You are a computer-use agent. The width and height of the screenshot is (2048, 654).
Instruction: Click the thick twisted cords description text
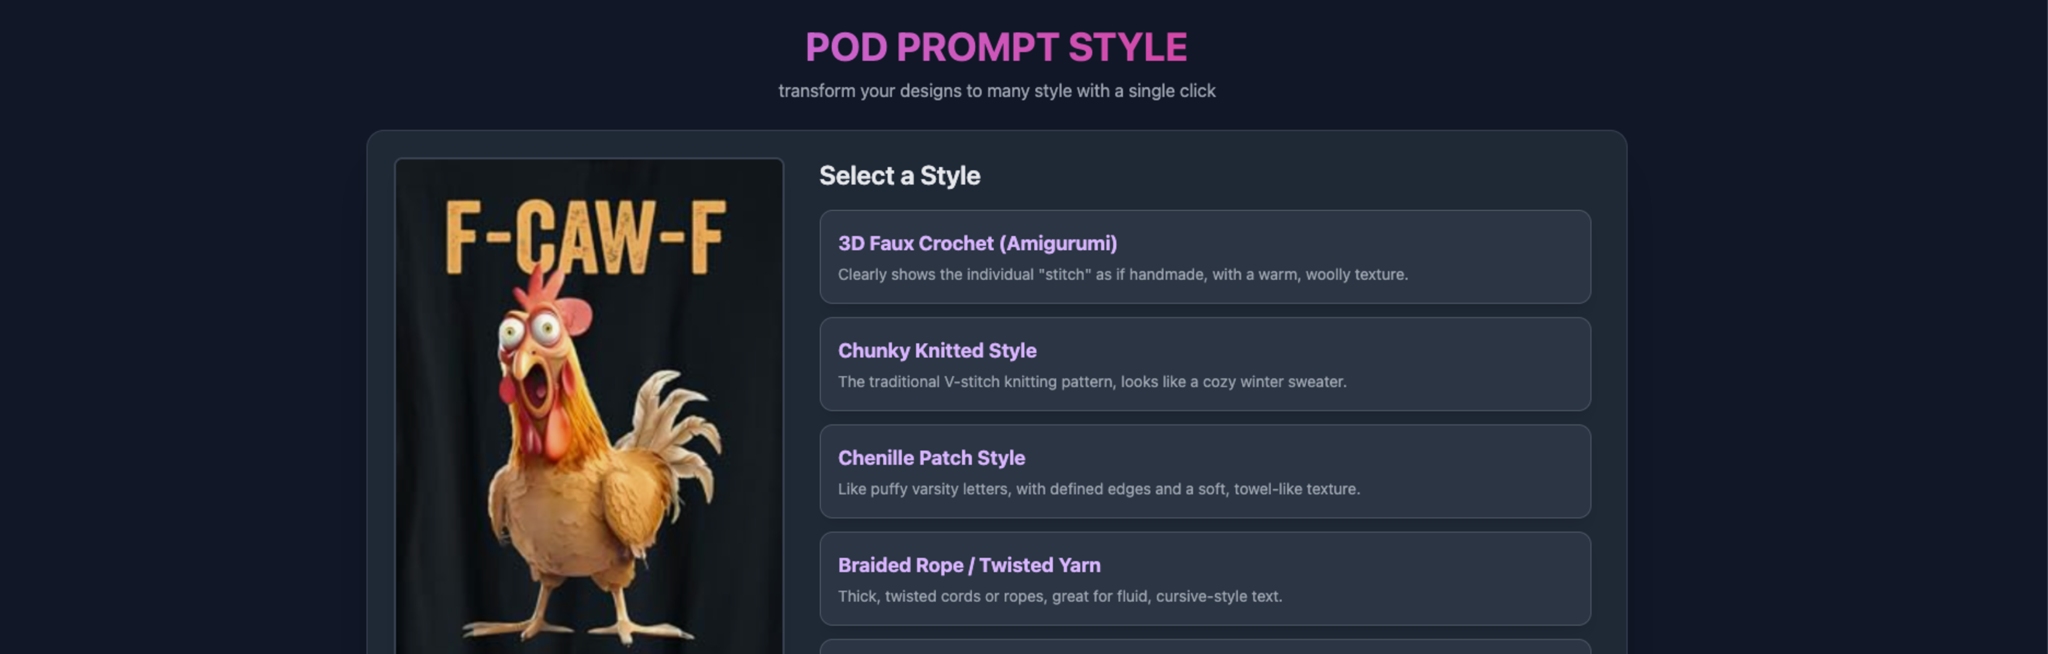[1059, 596]
